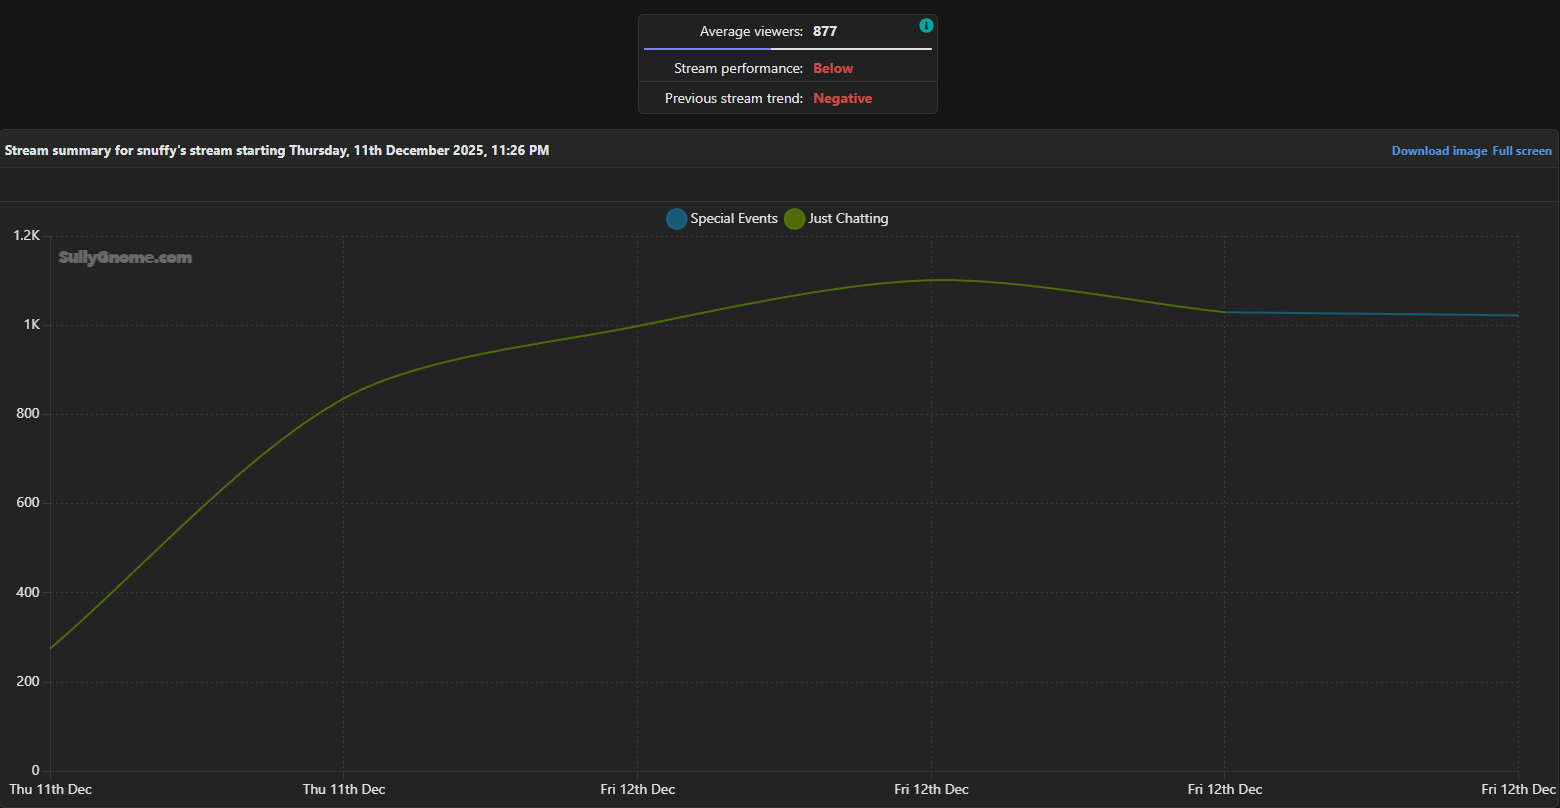
Task: Toggle the green Just Chatting legend circle
Action: click(794, 219)
